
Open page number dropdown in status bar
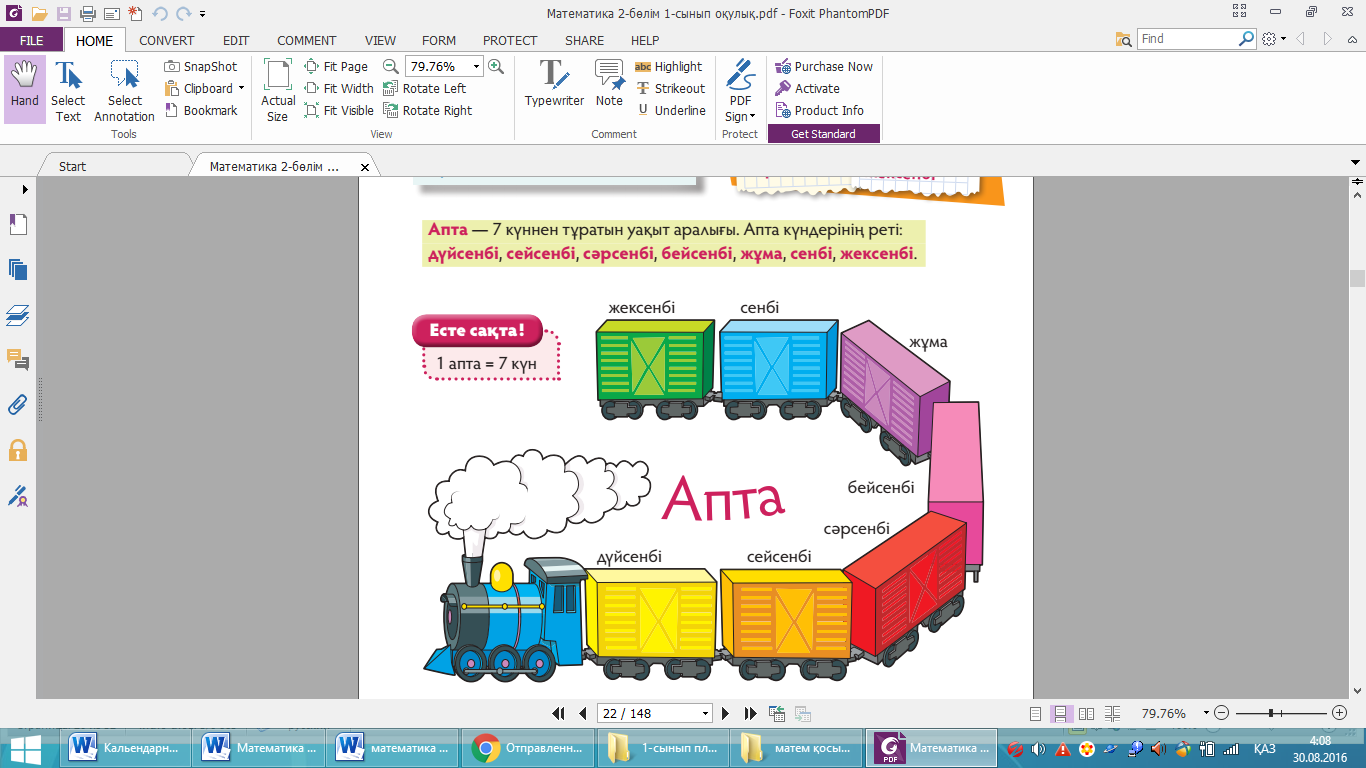point(706,714)
